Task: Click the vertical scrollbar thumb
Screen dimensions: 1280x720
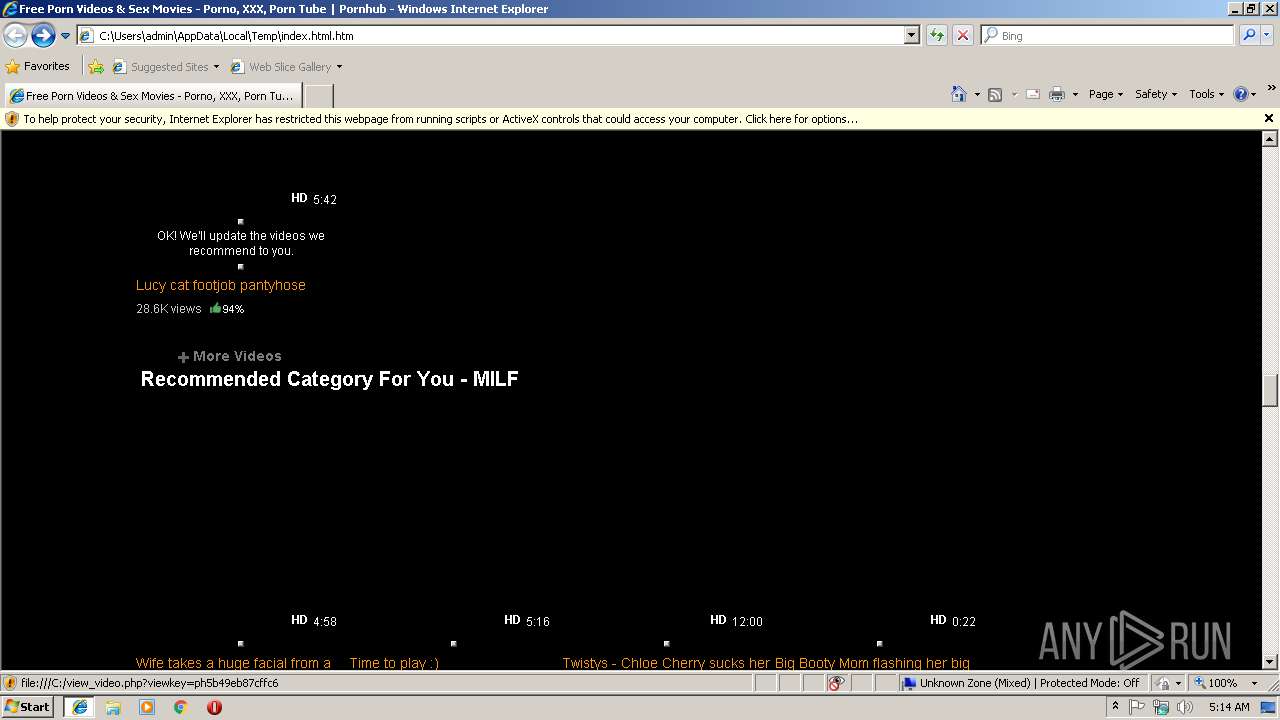Action: click(x=1270, y=390)
